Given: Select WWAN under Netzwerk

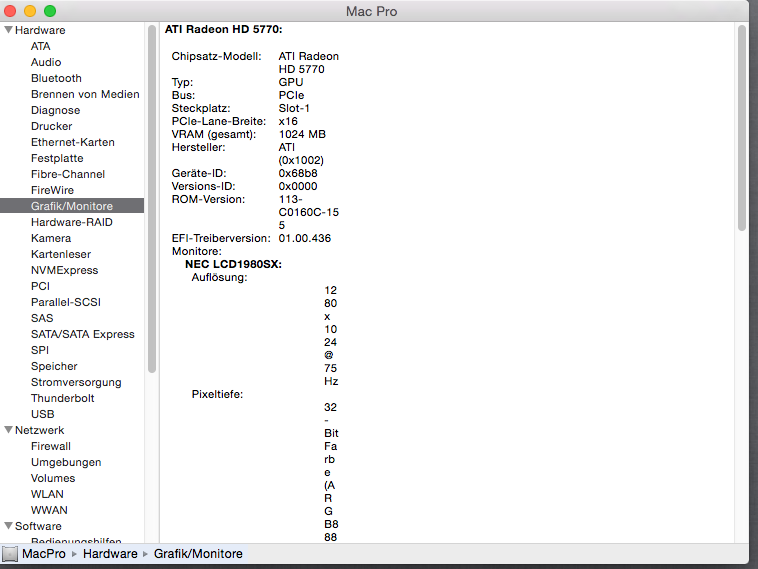Looking at the screenshot, I should [x=49, y=509].
